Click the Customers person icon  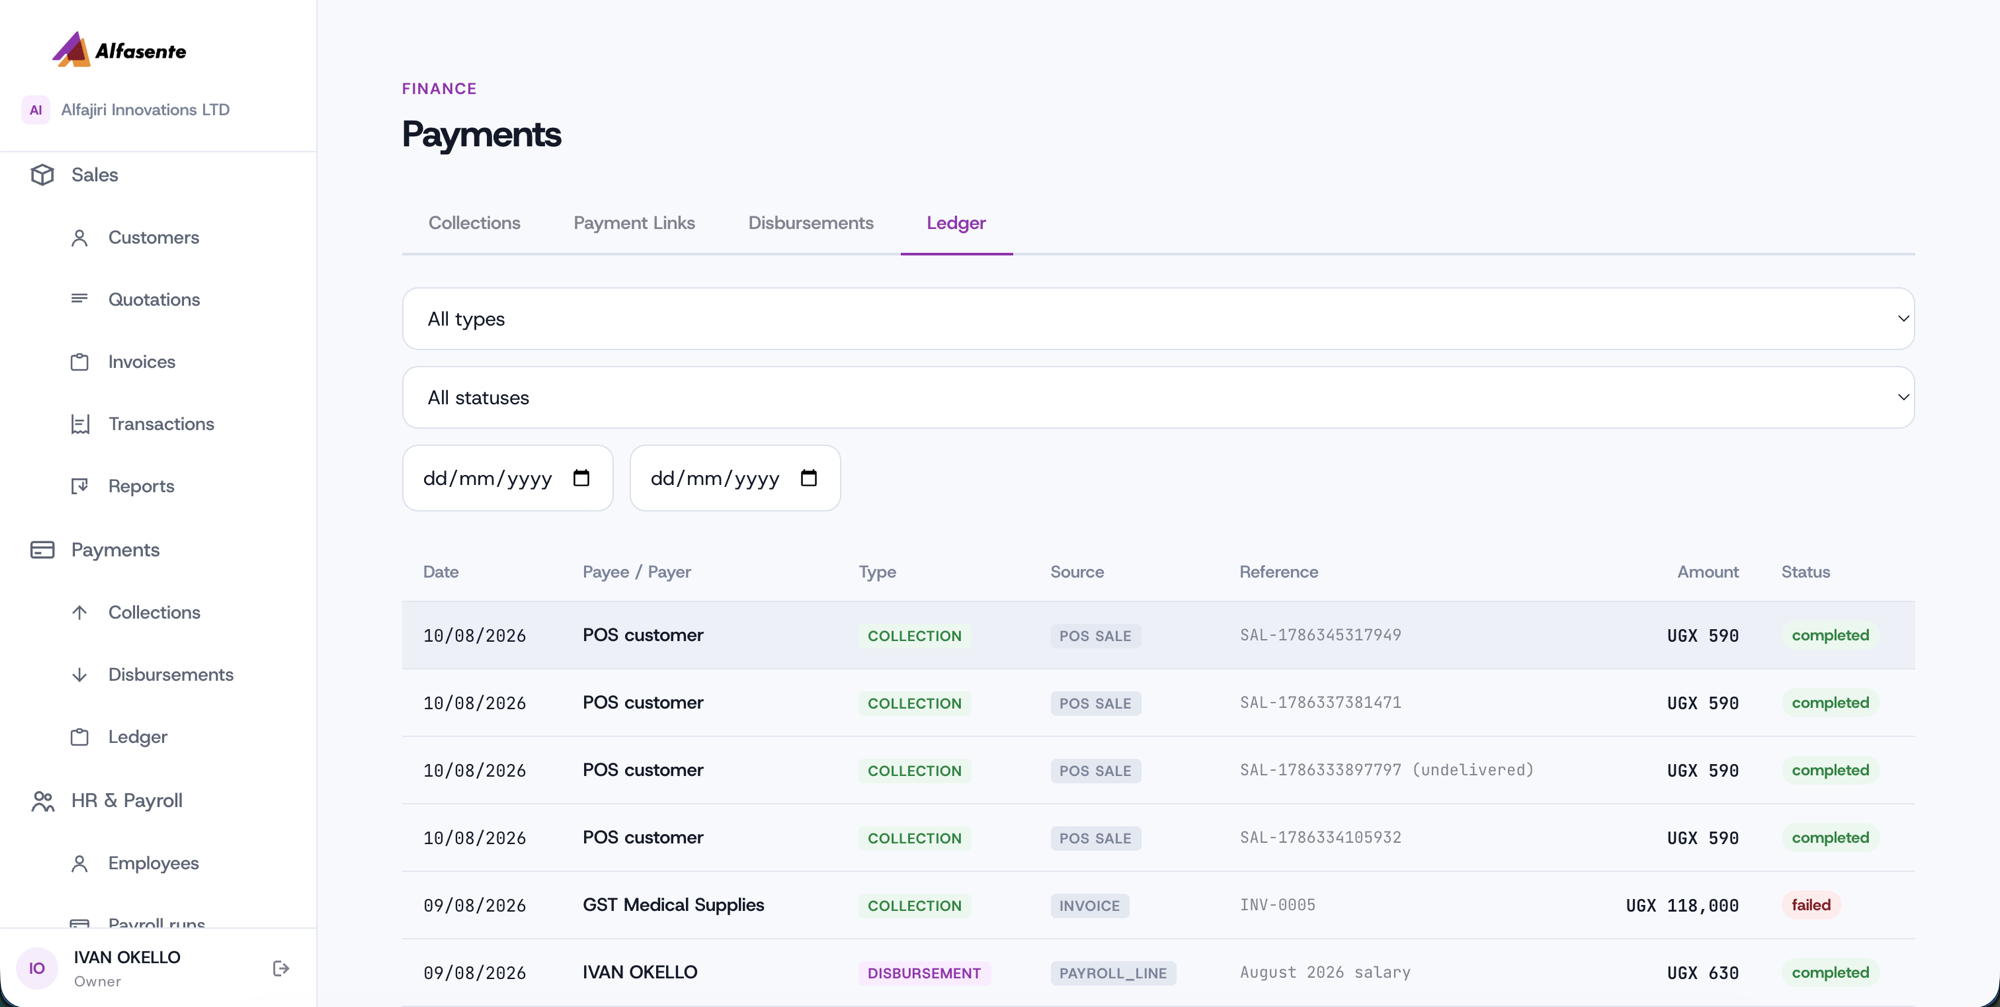tap(80, 238)
